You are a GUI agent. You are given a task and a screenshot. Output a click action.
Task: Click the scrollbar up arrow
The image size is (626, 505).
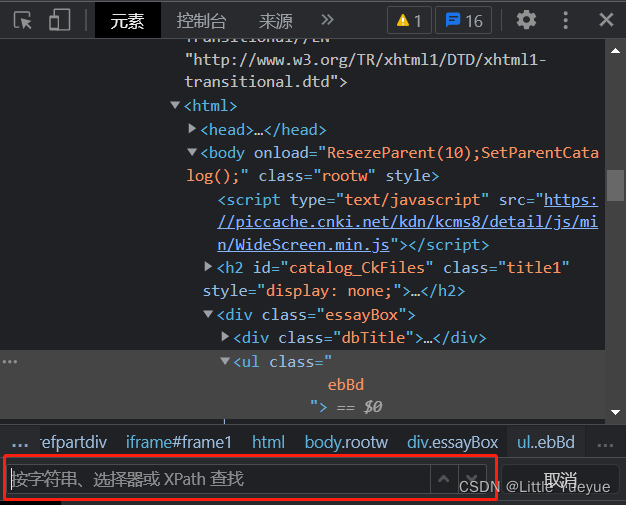point(616,51)
